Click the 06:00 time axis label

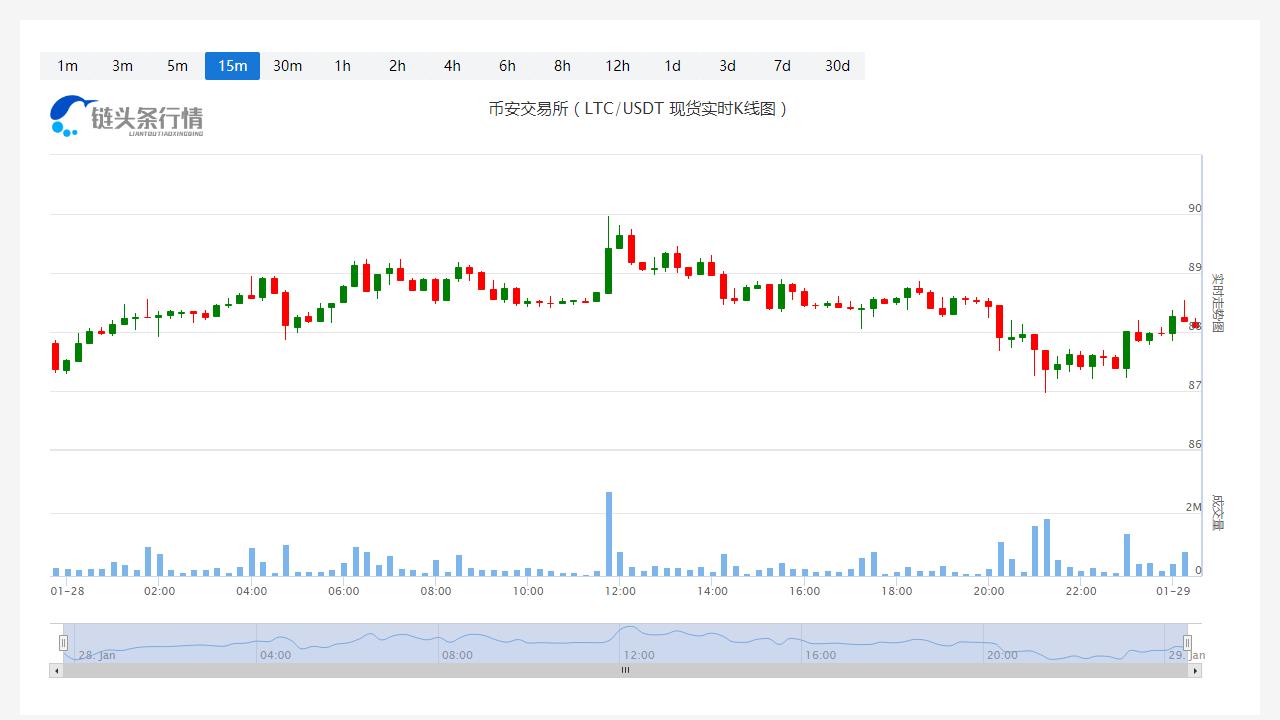(x=343, y=591)
